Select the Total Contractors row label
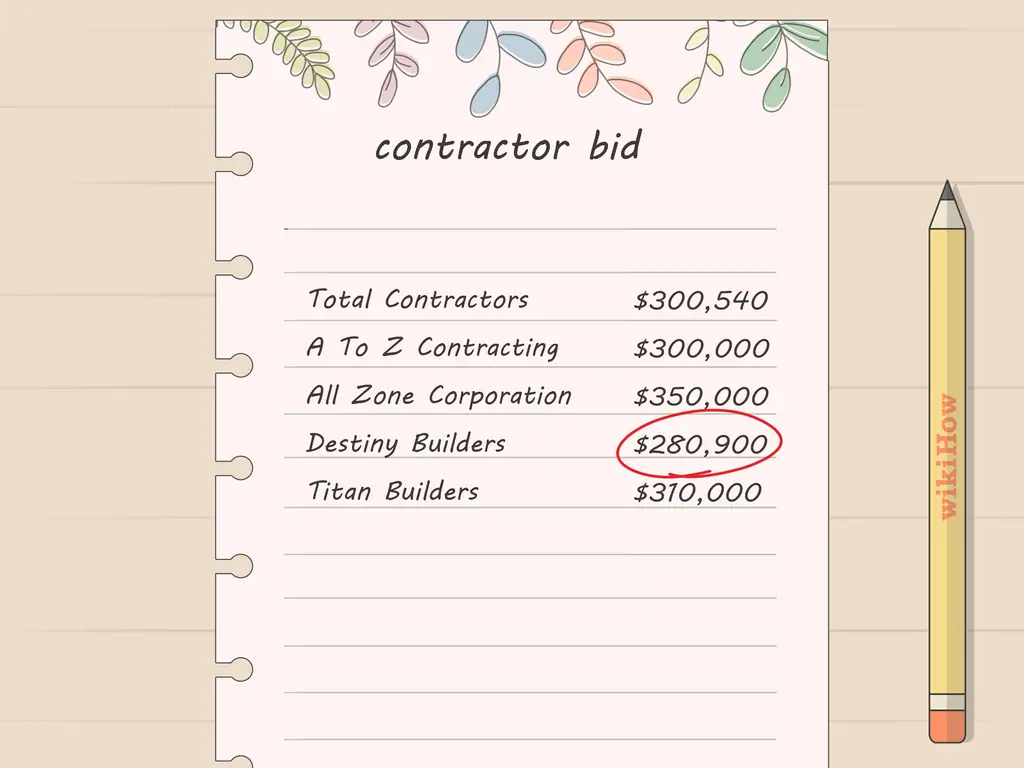The width and height of the screenshot is (1024, 768). (x=418, y=299)
